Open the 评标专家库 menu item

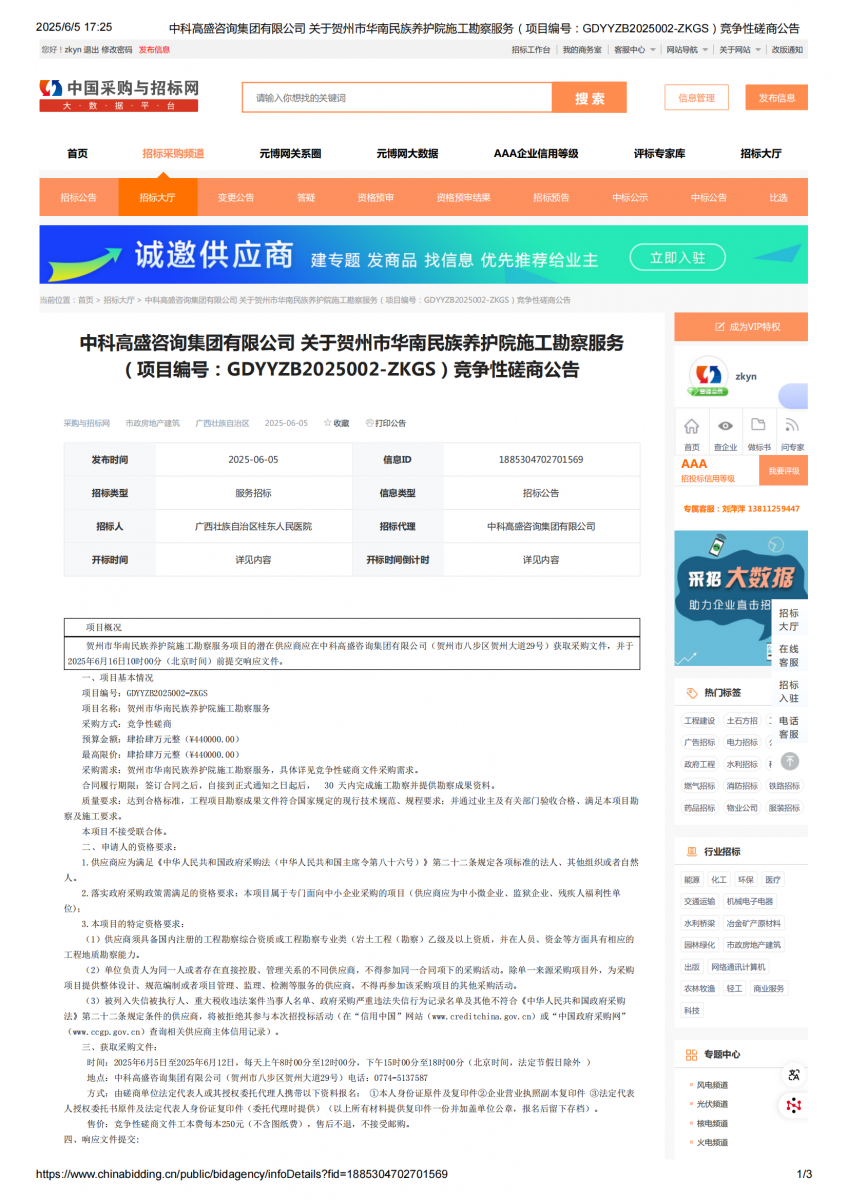coord(660,154)
